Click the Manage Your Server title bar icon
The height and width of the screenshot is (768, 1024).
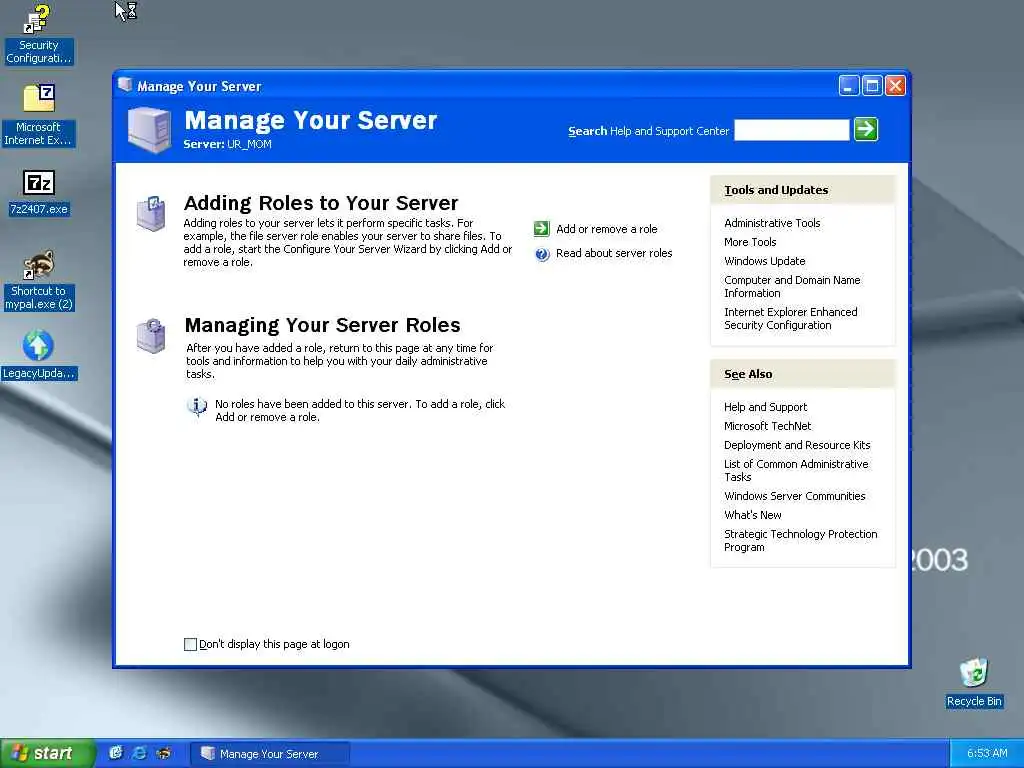(x=125, y=86)
